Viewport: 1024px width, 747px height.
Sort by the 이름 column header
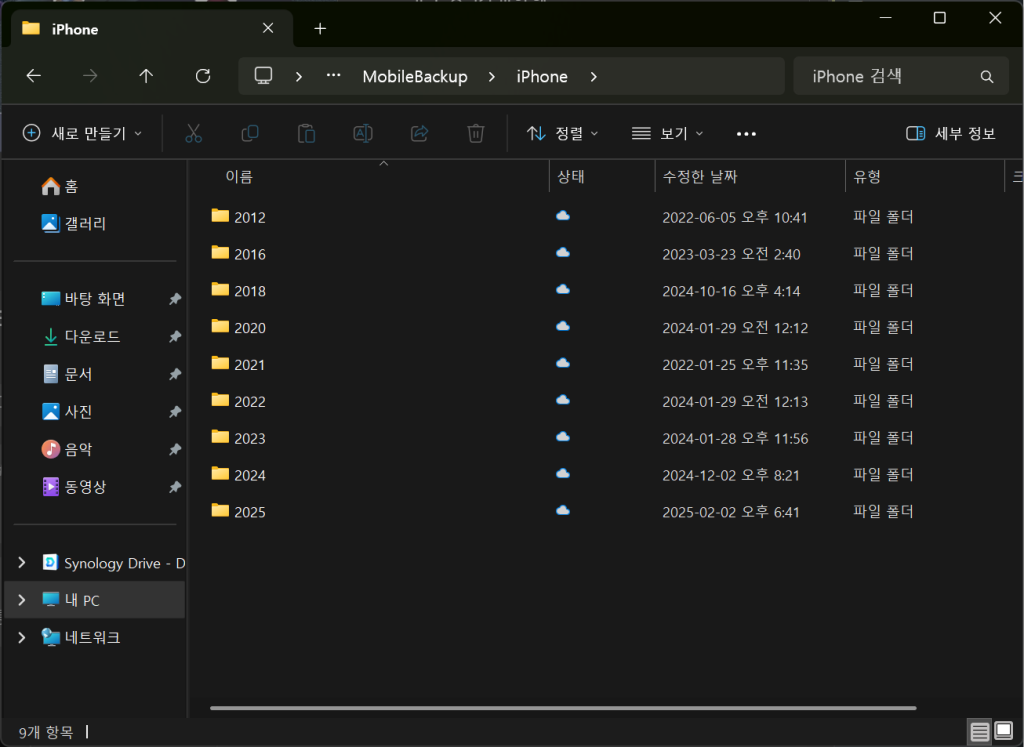(239, 177)
